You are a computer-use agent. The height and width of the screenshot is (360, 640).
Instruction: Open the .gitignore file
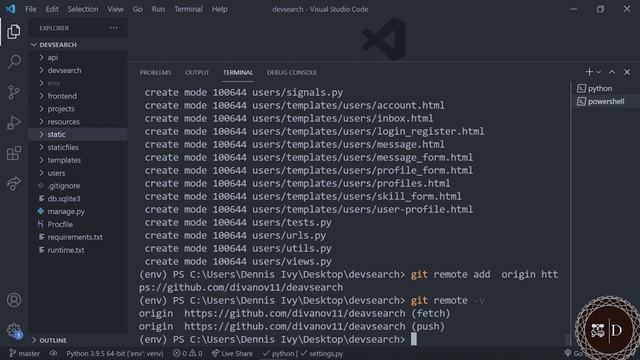[78, 186]
